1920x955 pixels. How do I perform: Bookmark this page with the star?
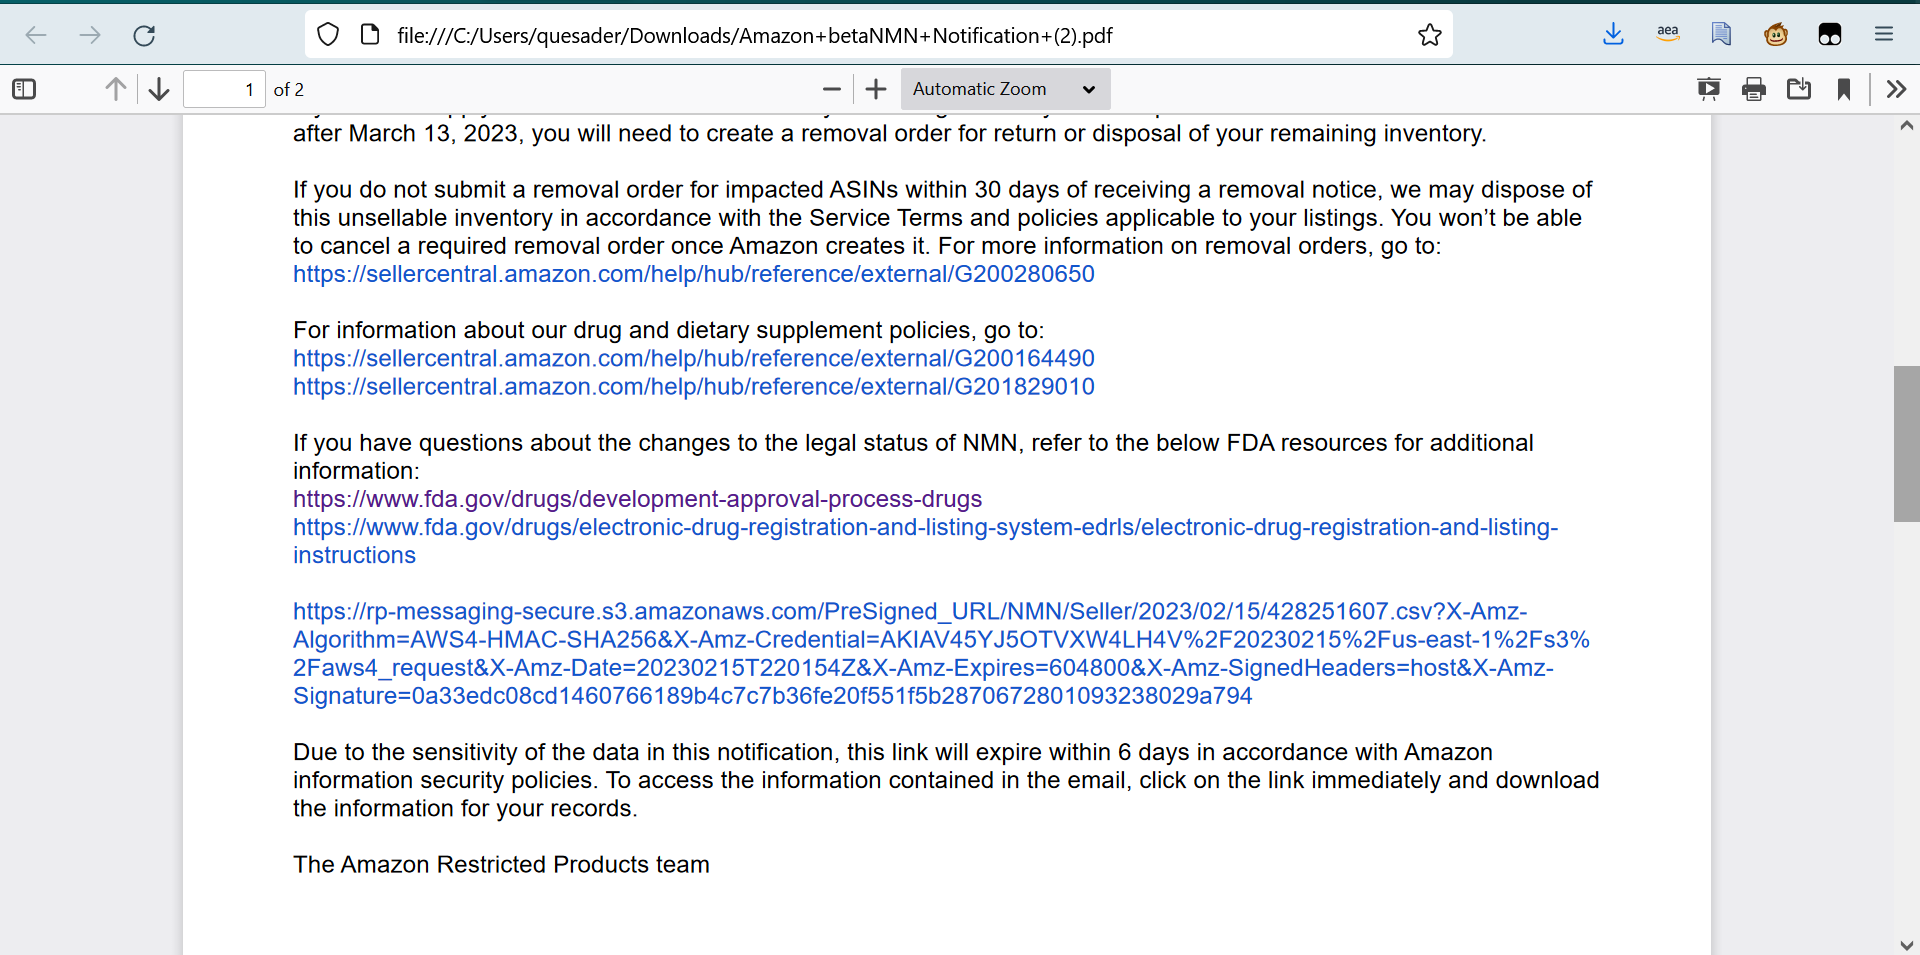[1430, 36]
